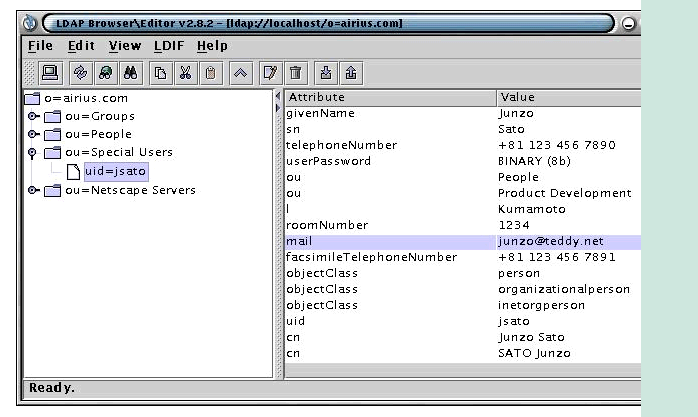Open the LDIF menu
This screenshot has width=698, height=417.
point(169,46)
